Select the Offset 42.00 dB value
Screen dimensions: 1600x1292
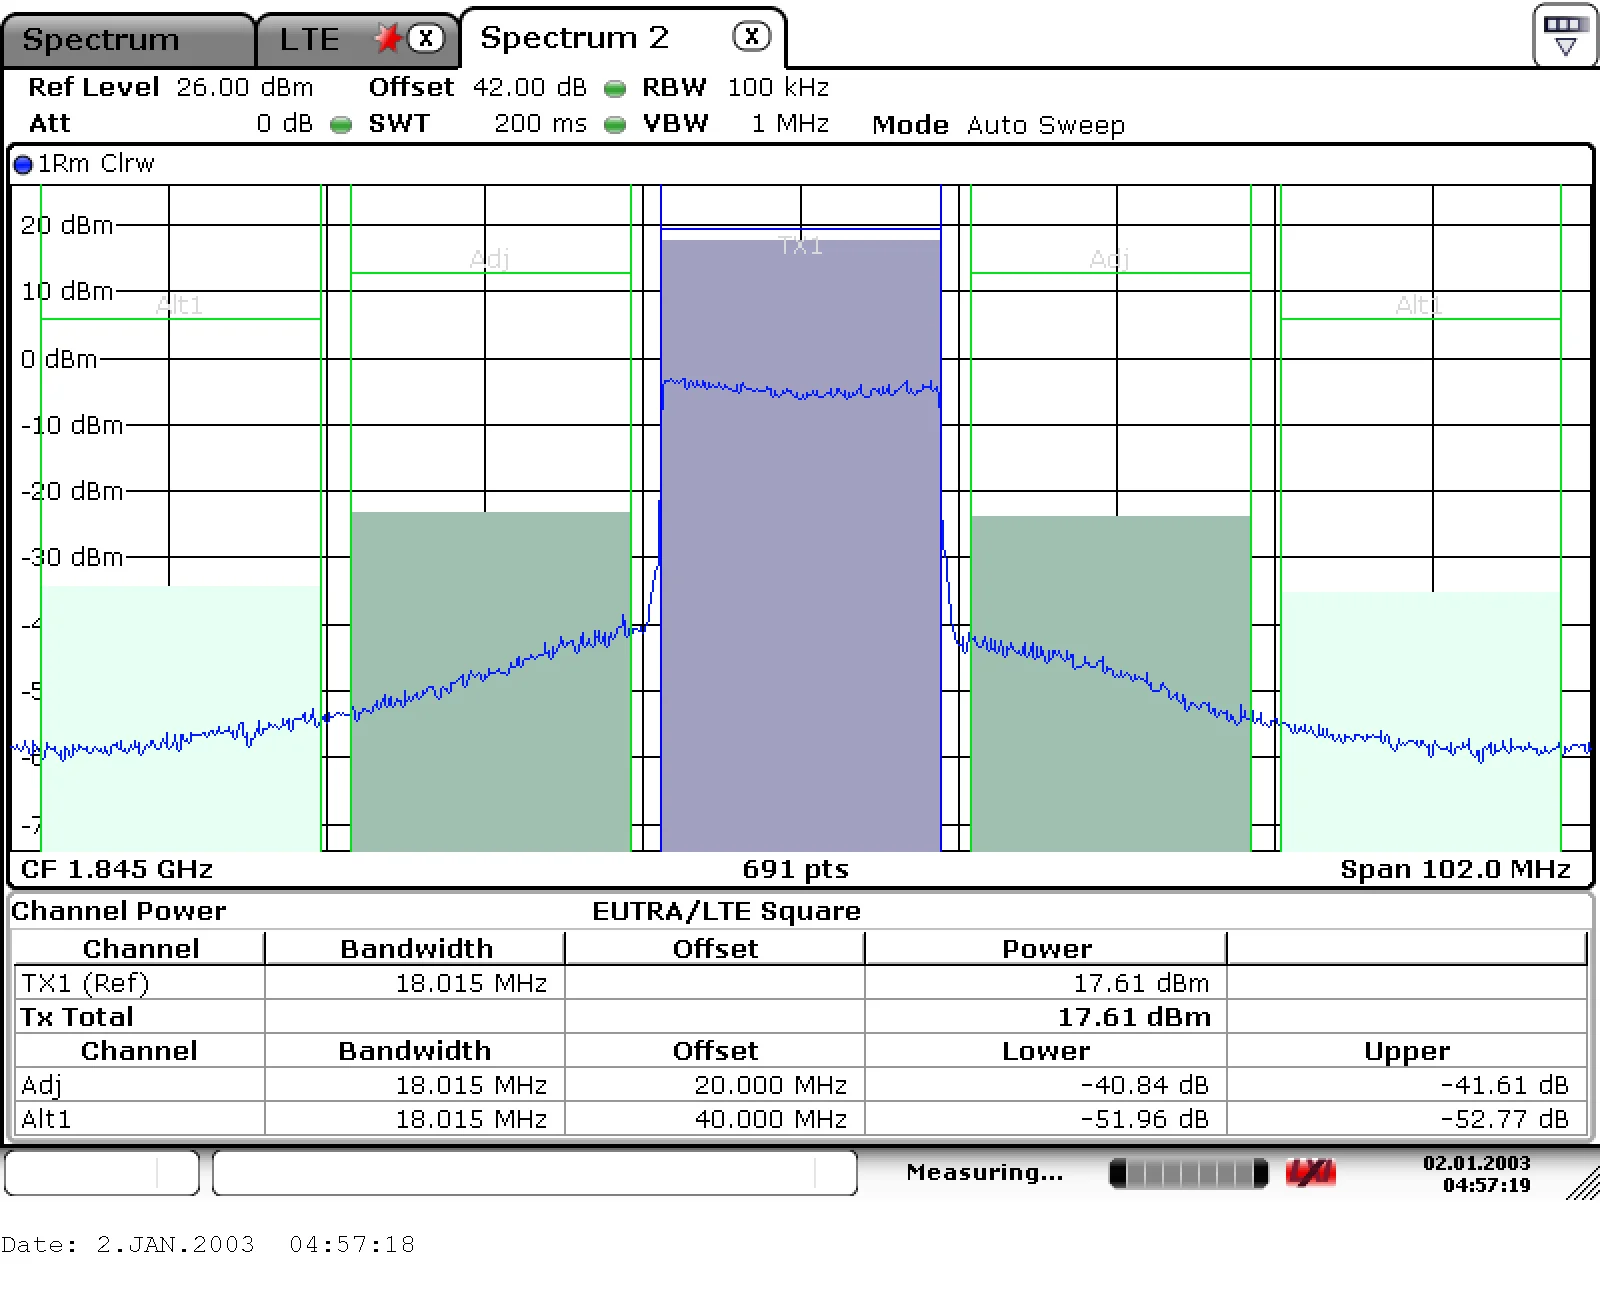coord(530,87)
